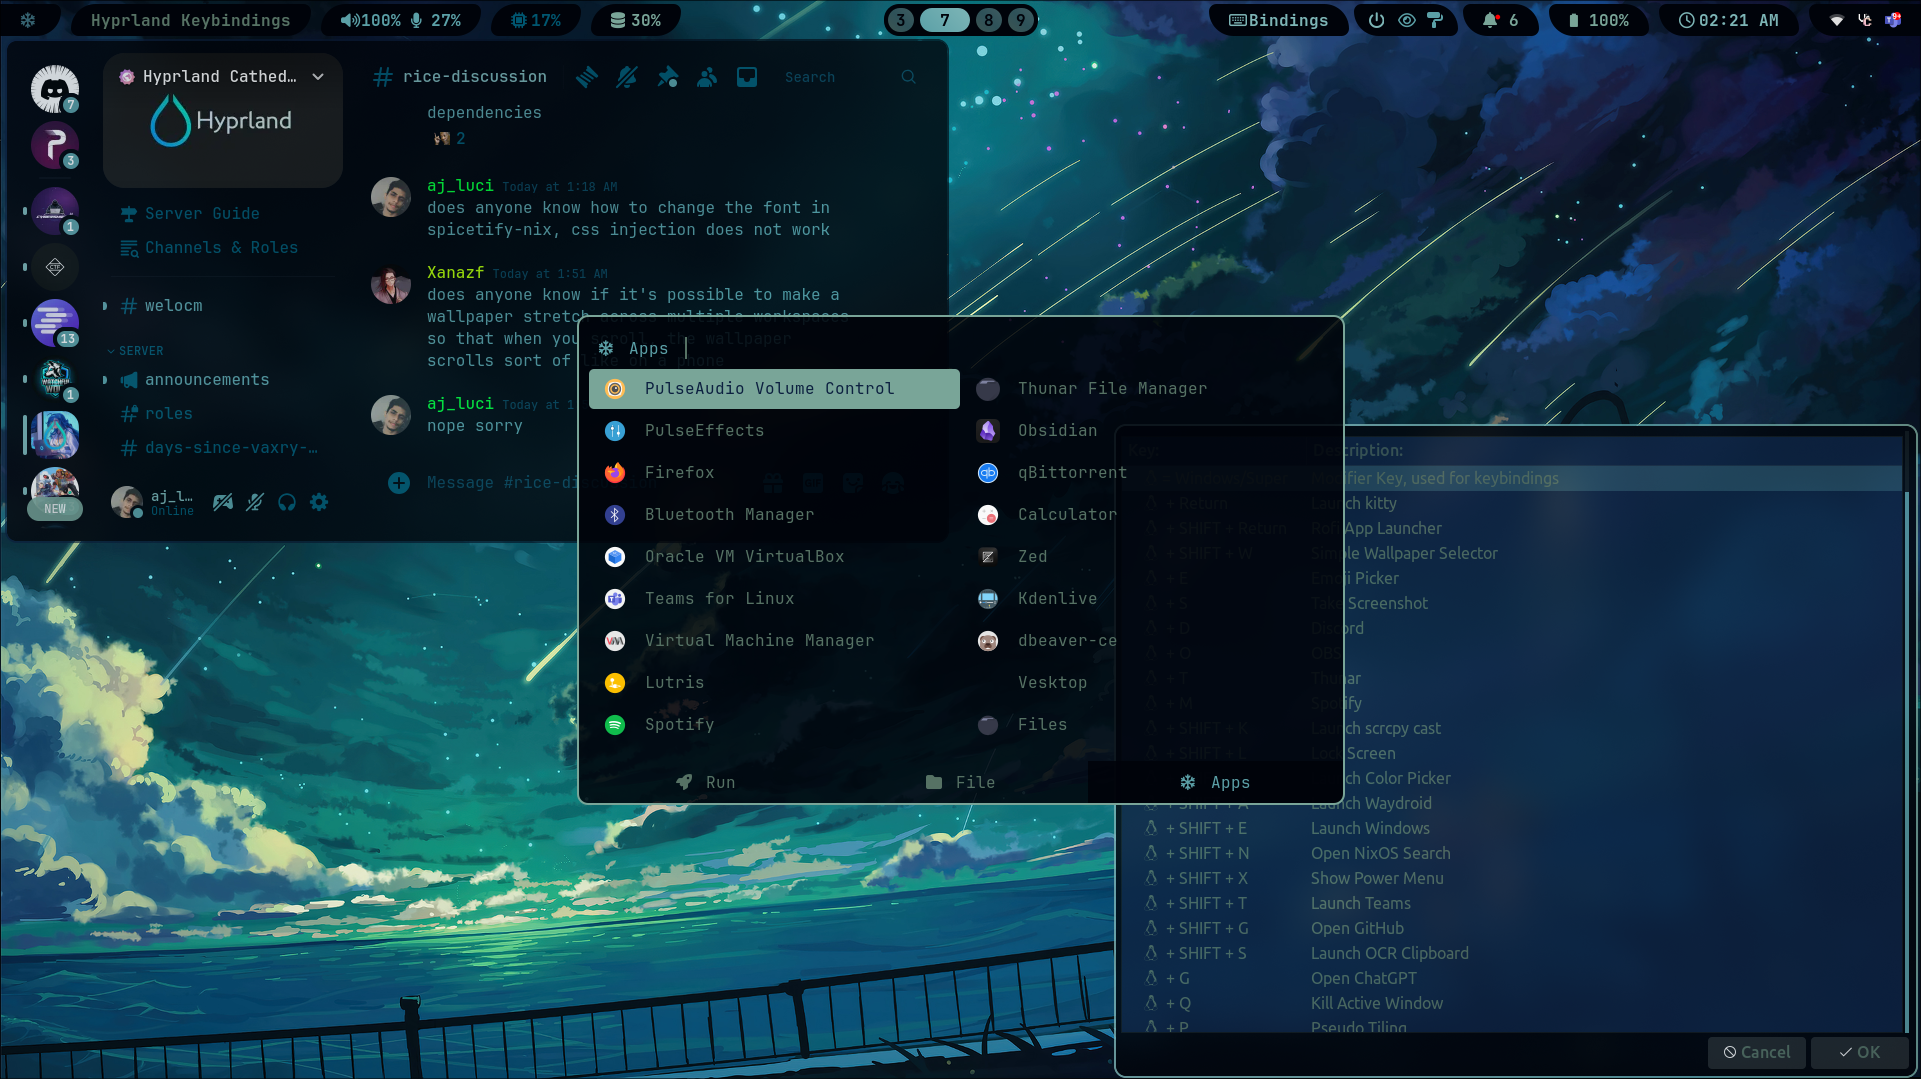
Task: Click OK in keybindings dialog
Action: pos(1859,1052)
